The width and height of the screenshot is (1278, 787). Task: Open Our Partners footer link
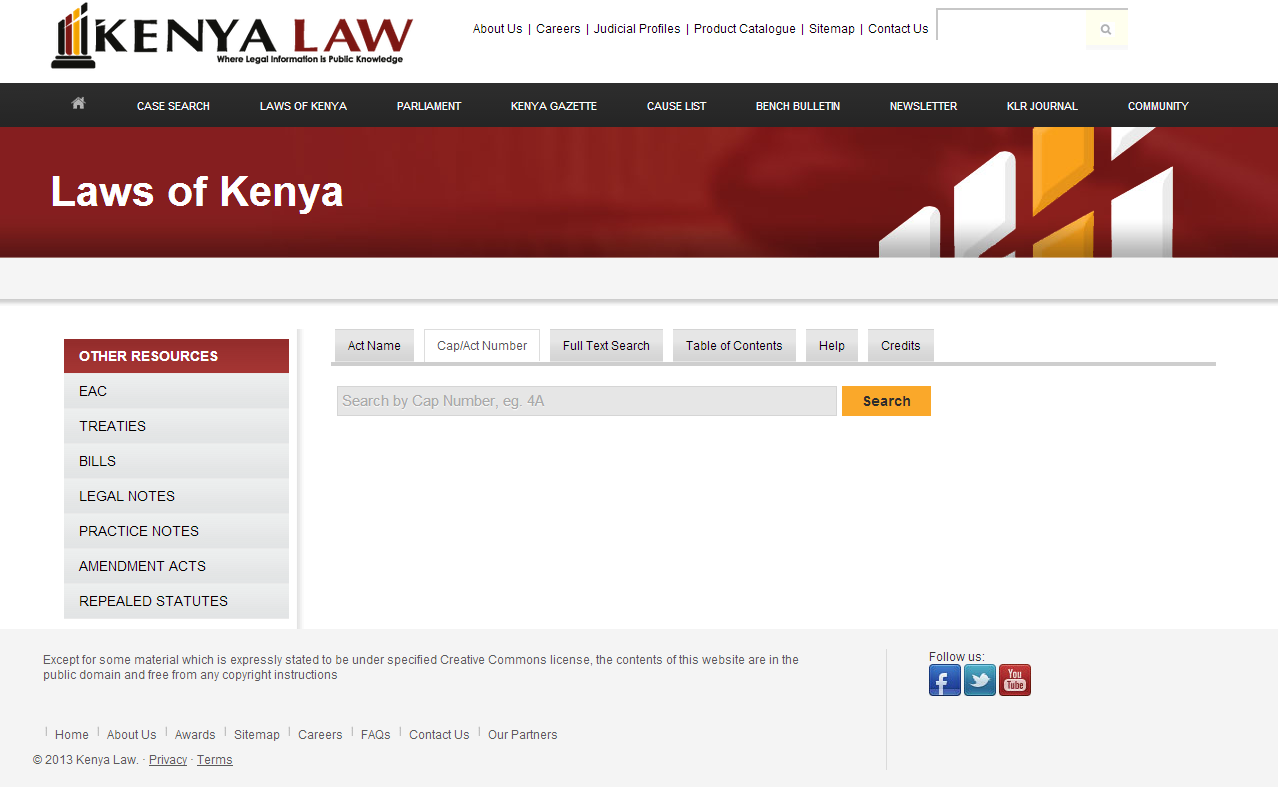(x=523, y=735)
